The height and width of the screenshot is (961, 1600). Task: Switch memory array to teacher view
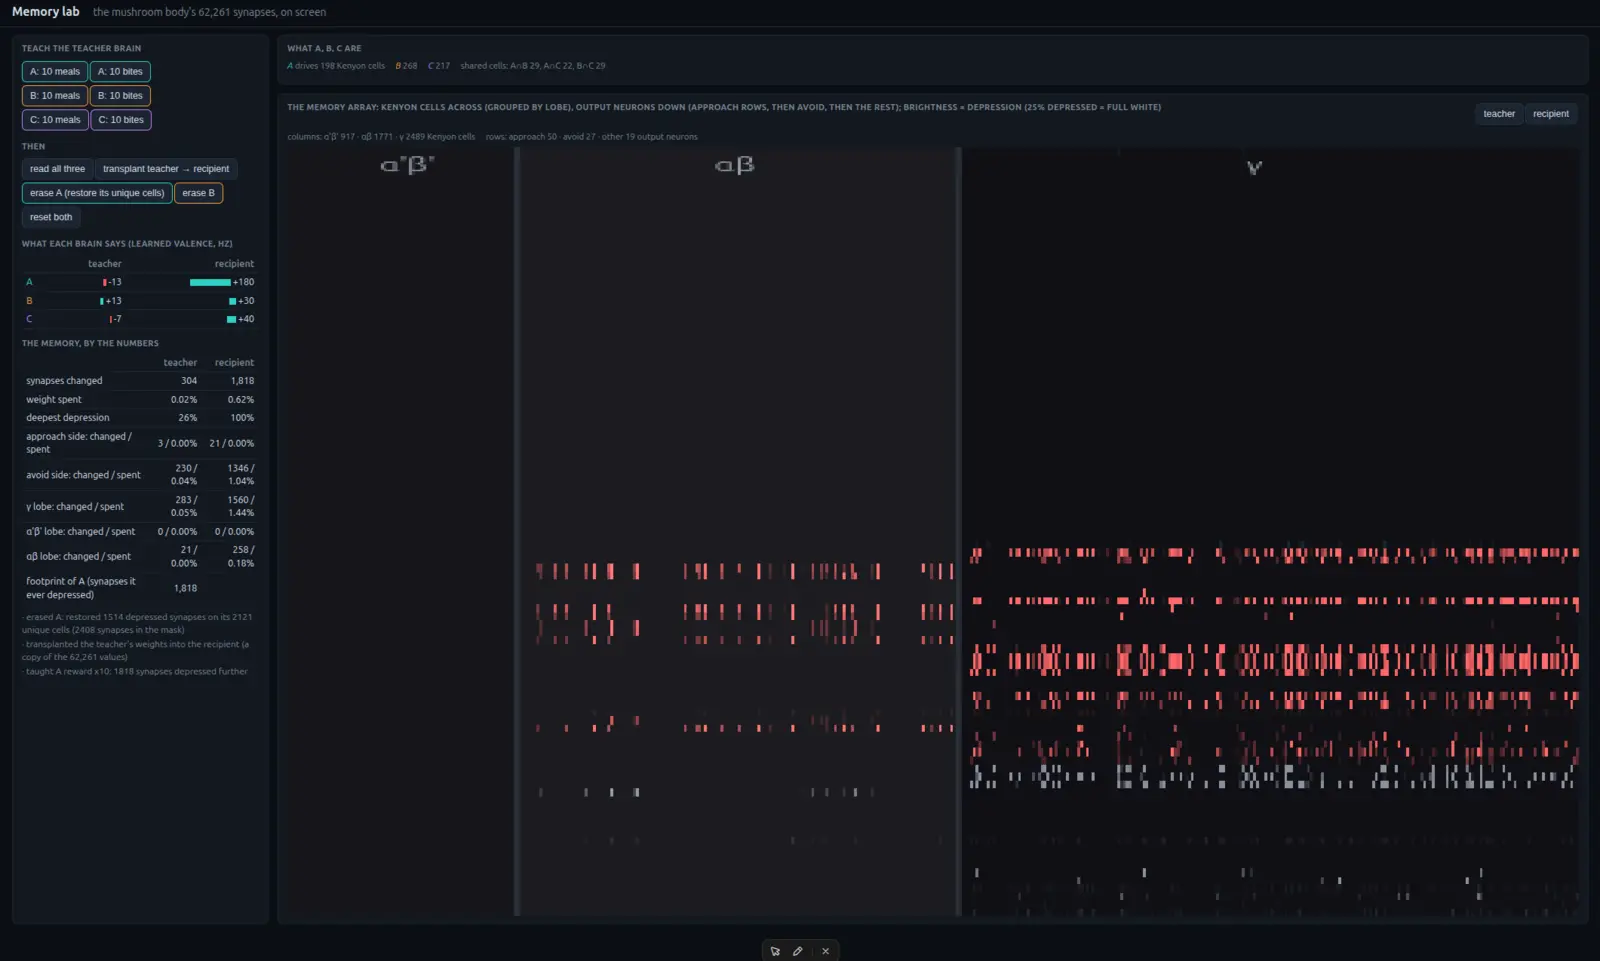tap(1498, 114)
